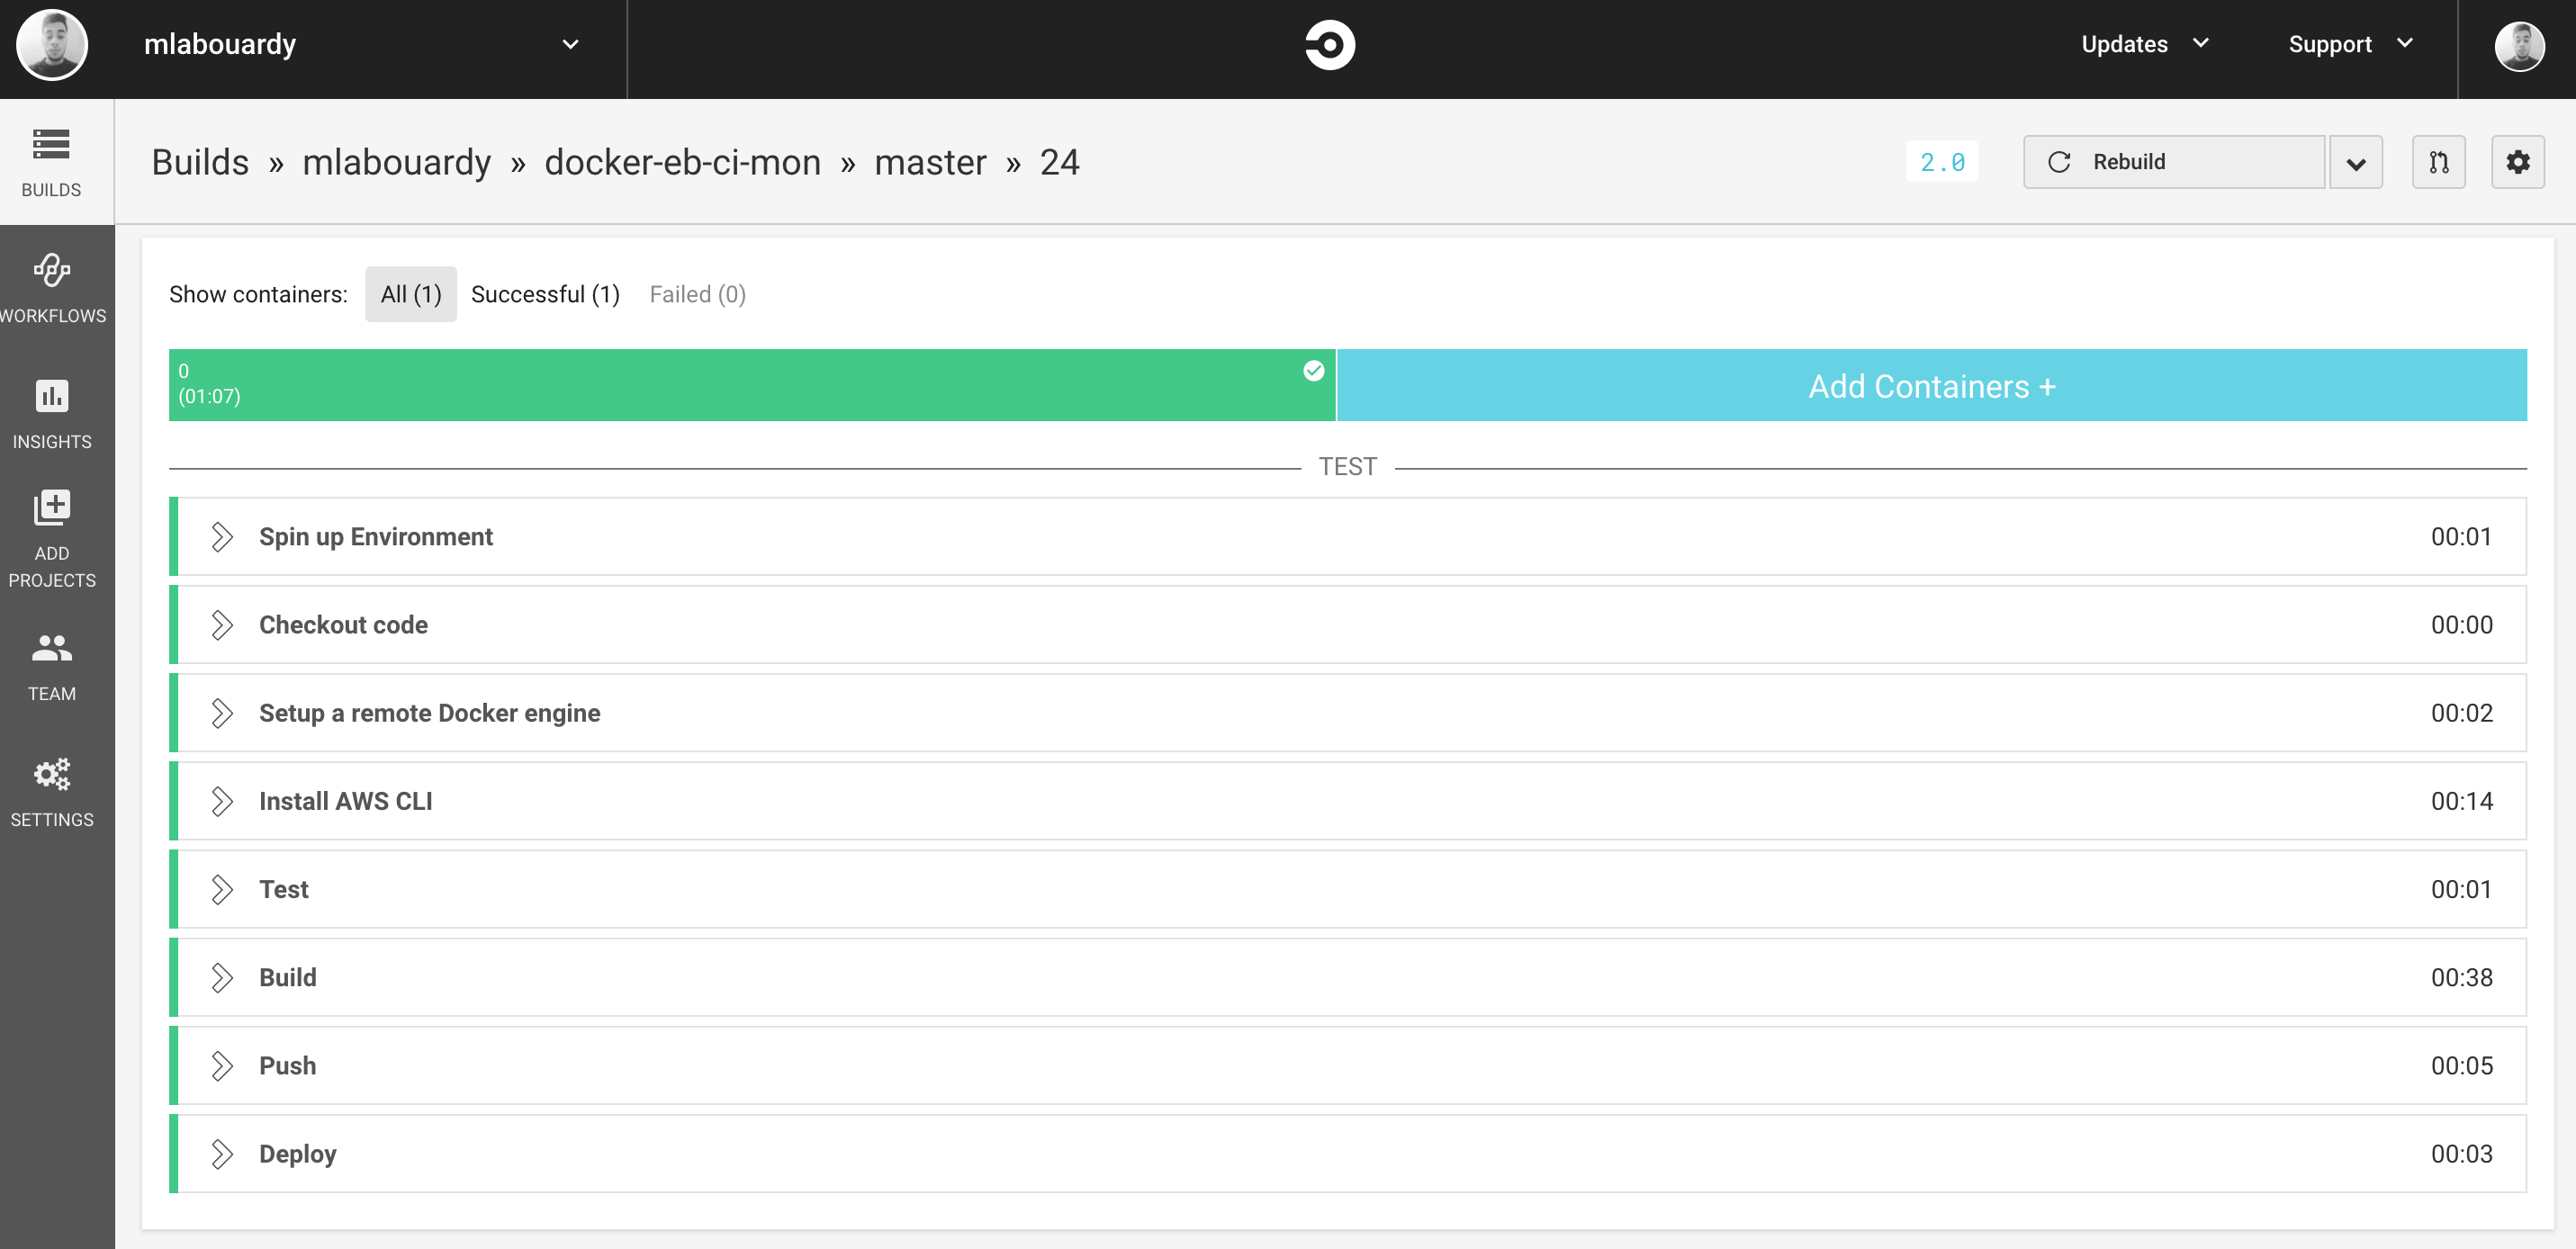Open Add Projects in sidebar
2576x1249 pixels.
(52, 538)
